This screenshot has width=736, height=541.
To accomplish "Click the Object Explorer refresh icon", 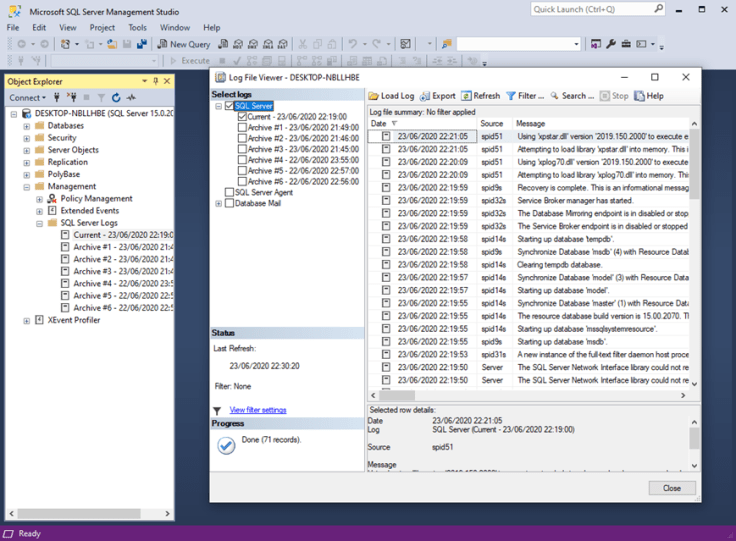I will (x=116, y=98).
